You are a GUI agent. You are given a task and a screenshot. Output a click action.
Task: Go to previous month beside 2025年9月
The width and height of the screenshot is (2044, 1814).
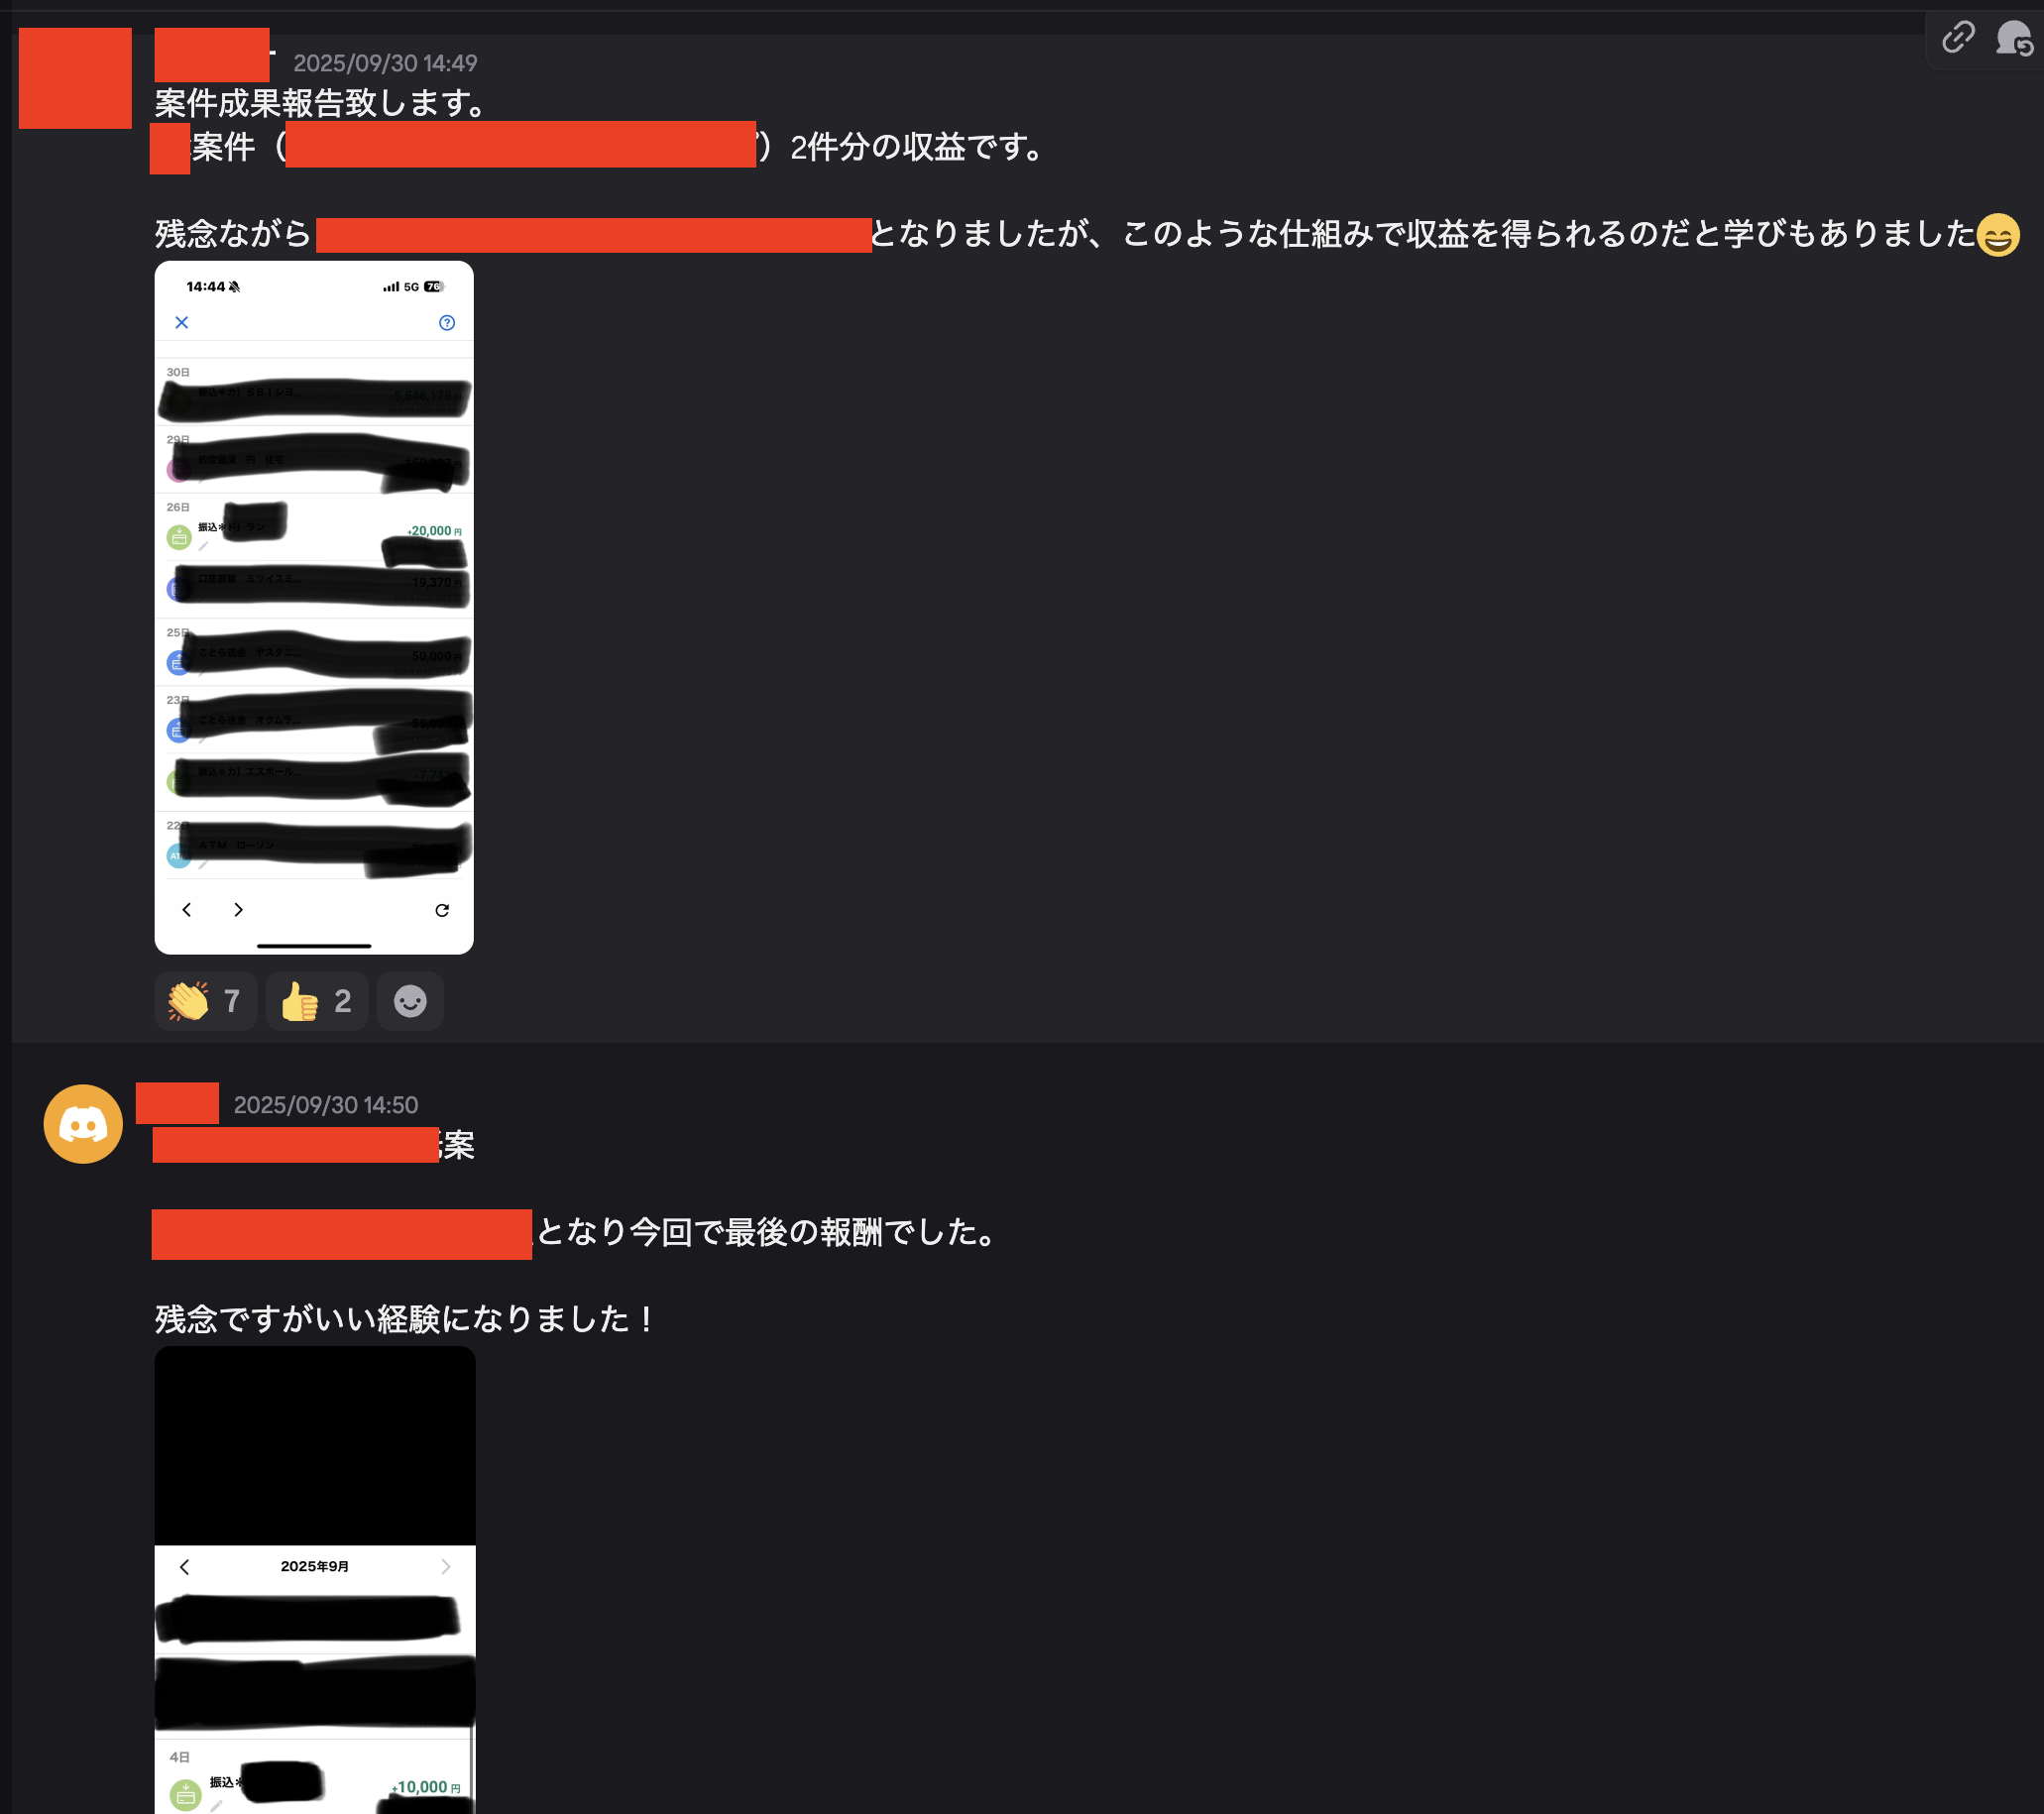pos(185,1567)
